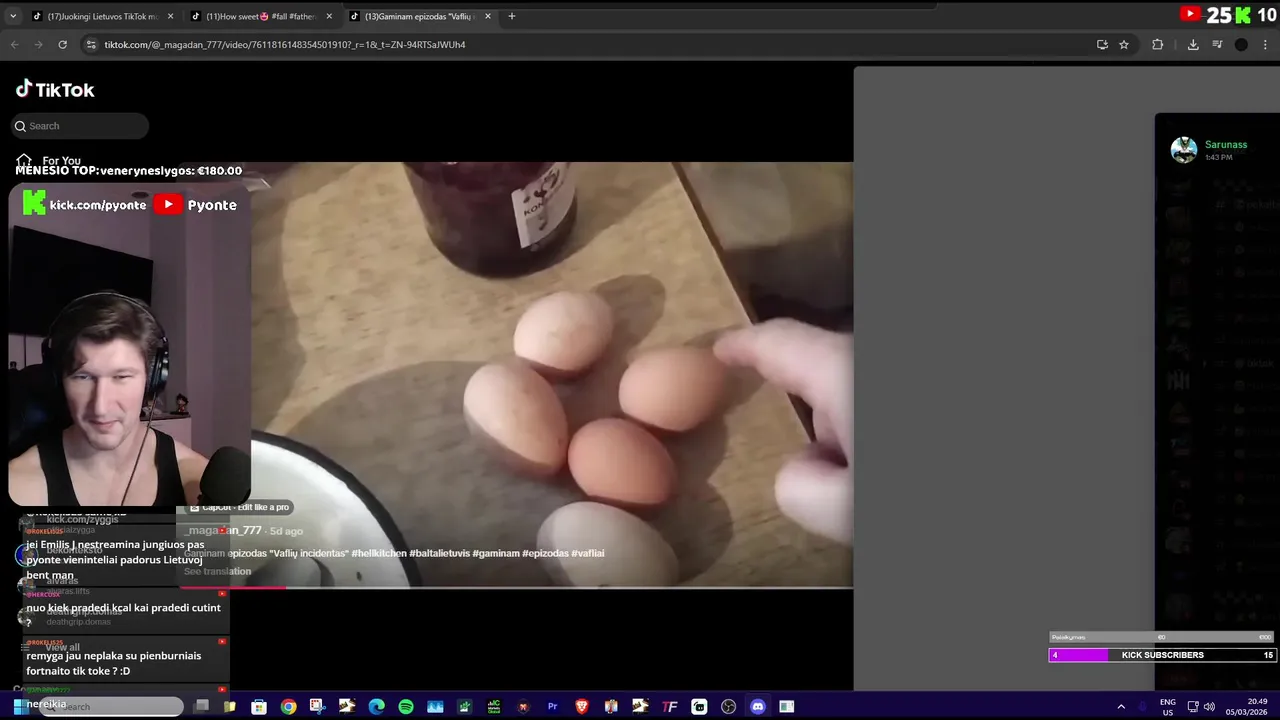
Task: Click 'See translation' under the caption
Action: pyautogui.click(x=217, y=572)
